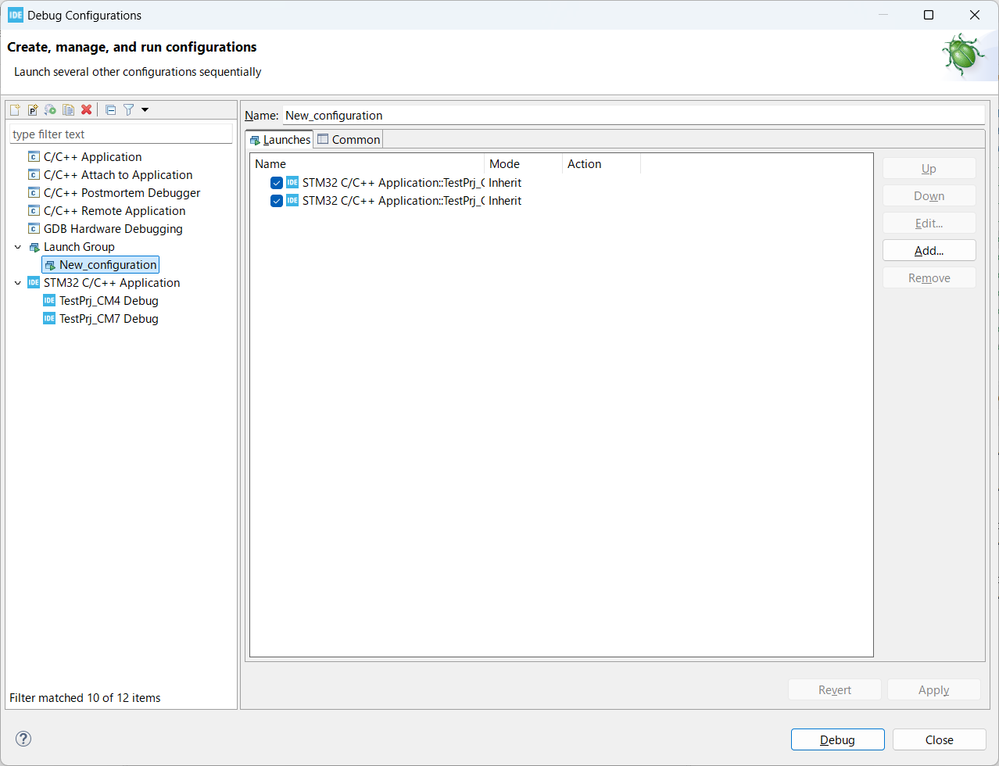Click the 'Filter matched 10 of 12 items' text
This screenshot has height=766, width=999.
[x=85, y=698]
